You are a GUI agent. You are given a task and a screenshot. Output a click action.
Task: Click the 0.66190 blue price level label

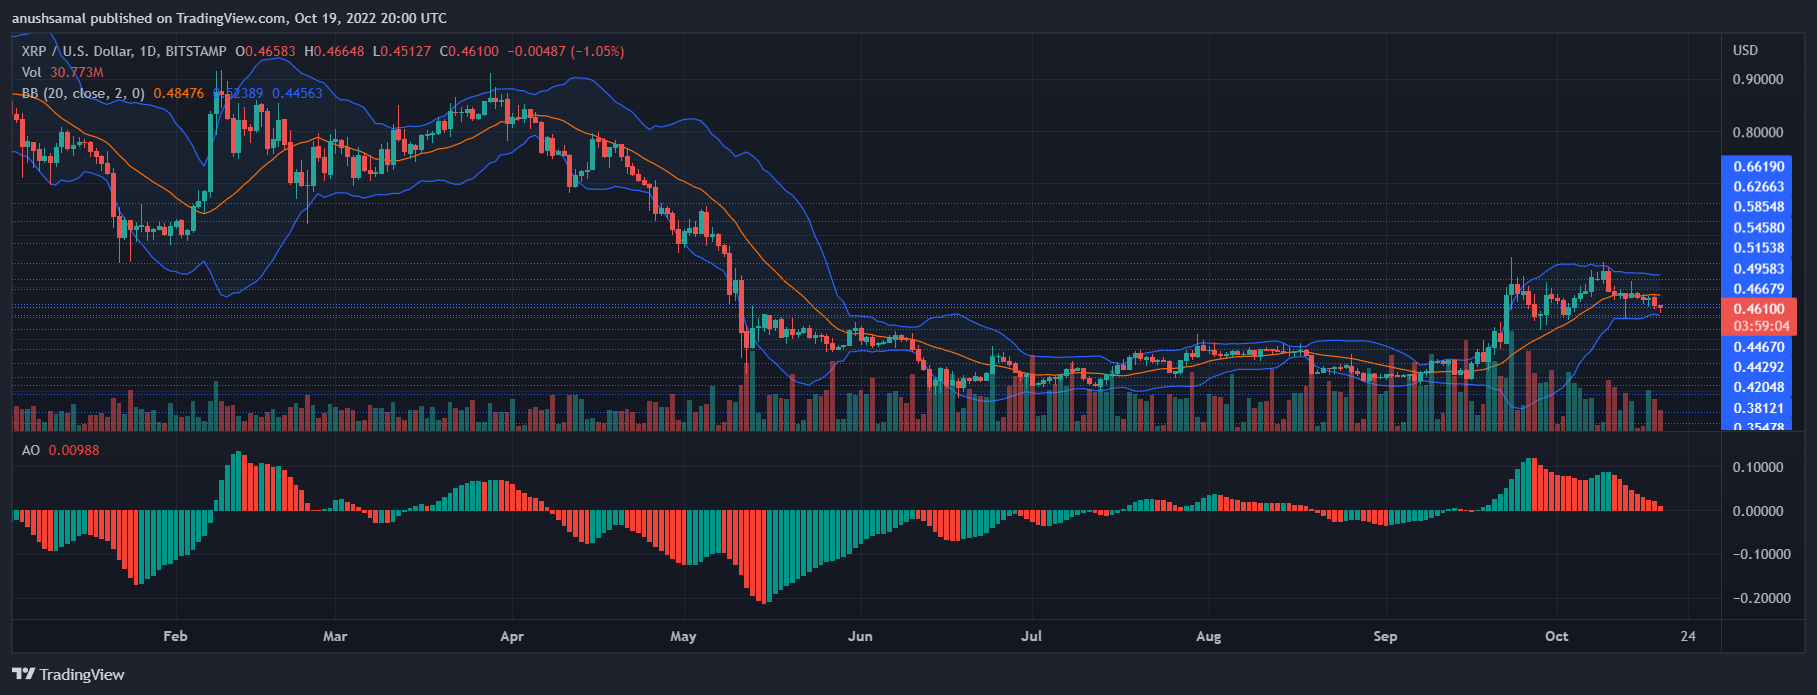(x=1758, y=166)
